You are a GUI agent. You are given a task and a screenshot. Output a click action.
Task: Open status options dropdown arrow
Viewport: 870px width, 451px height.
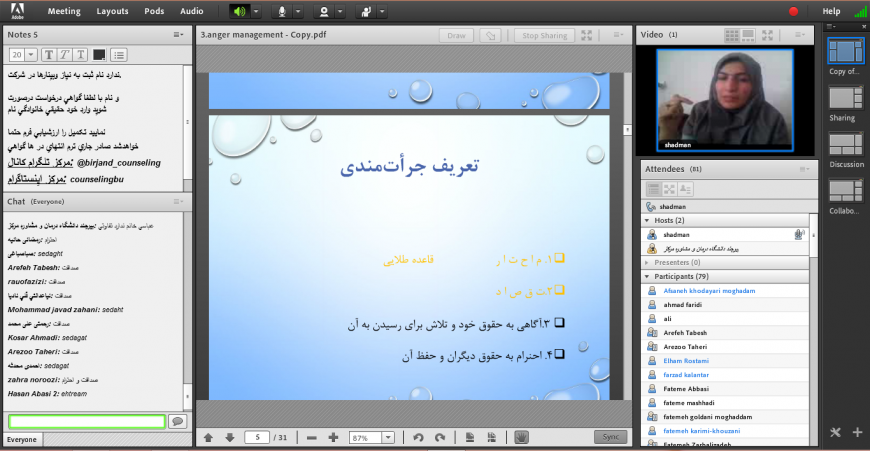(382, 11)
